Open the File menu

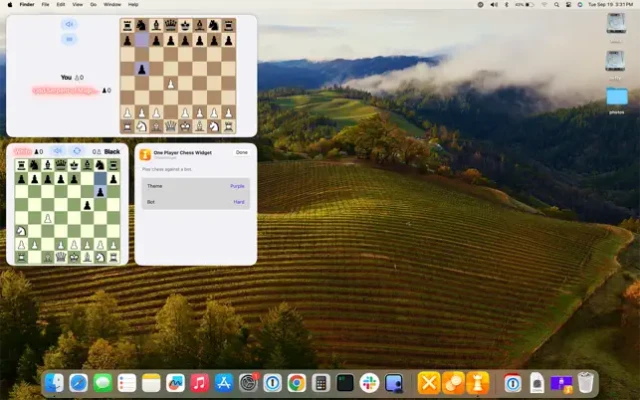pos(45,5)
